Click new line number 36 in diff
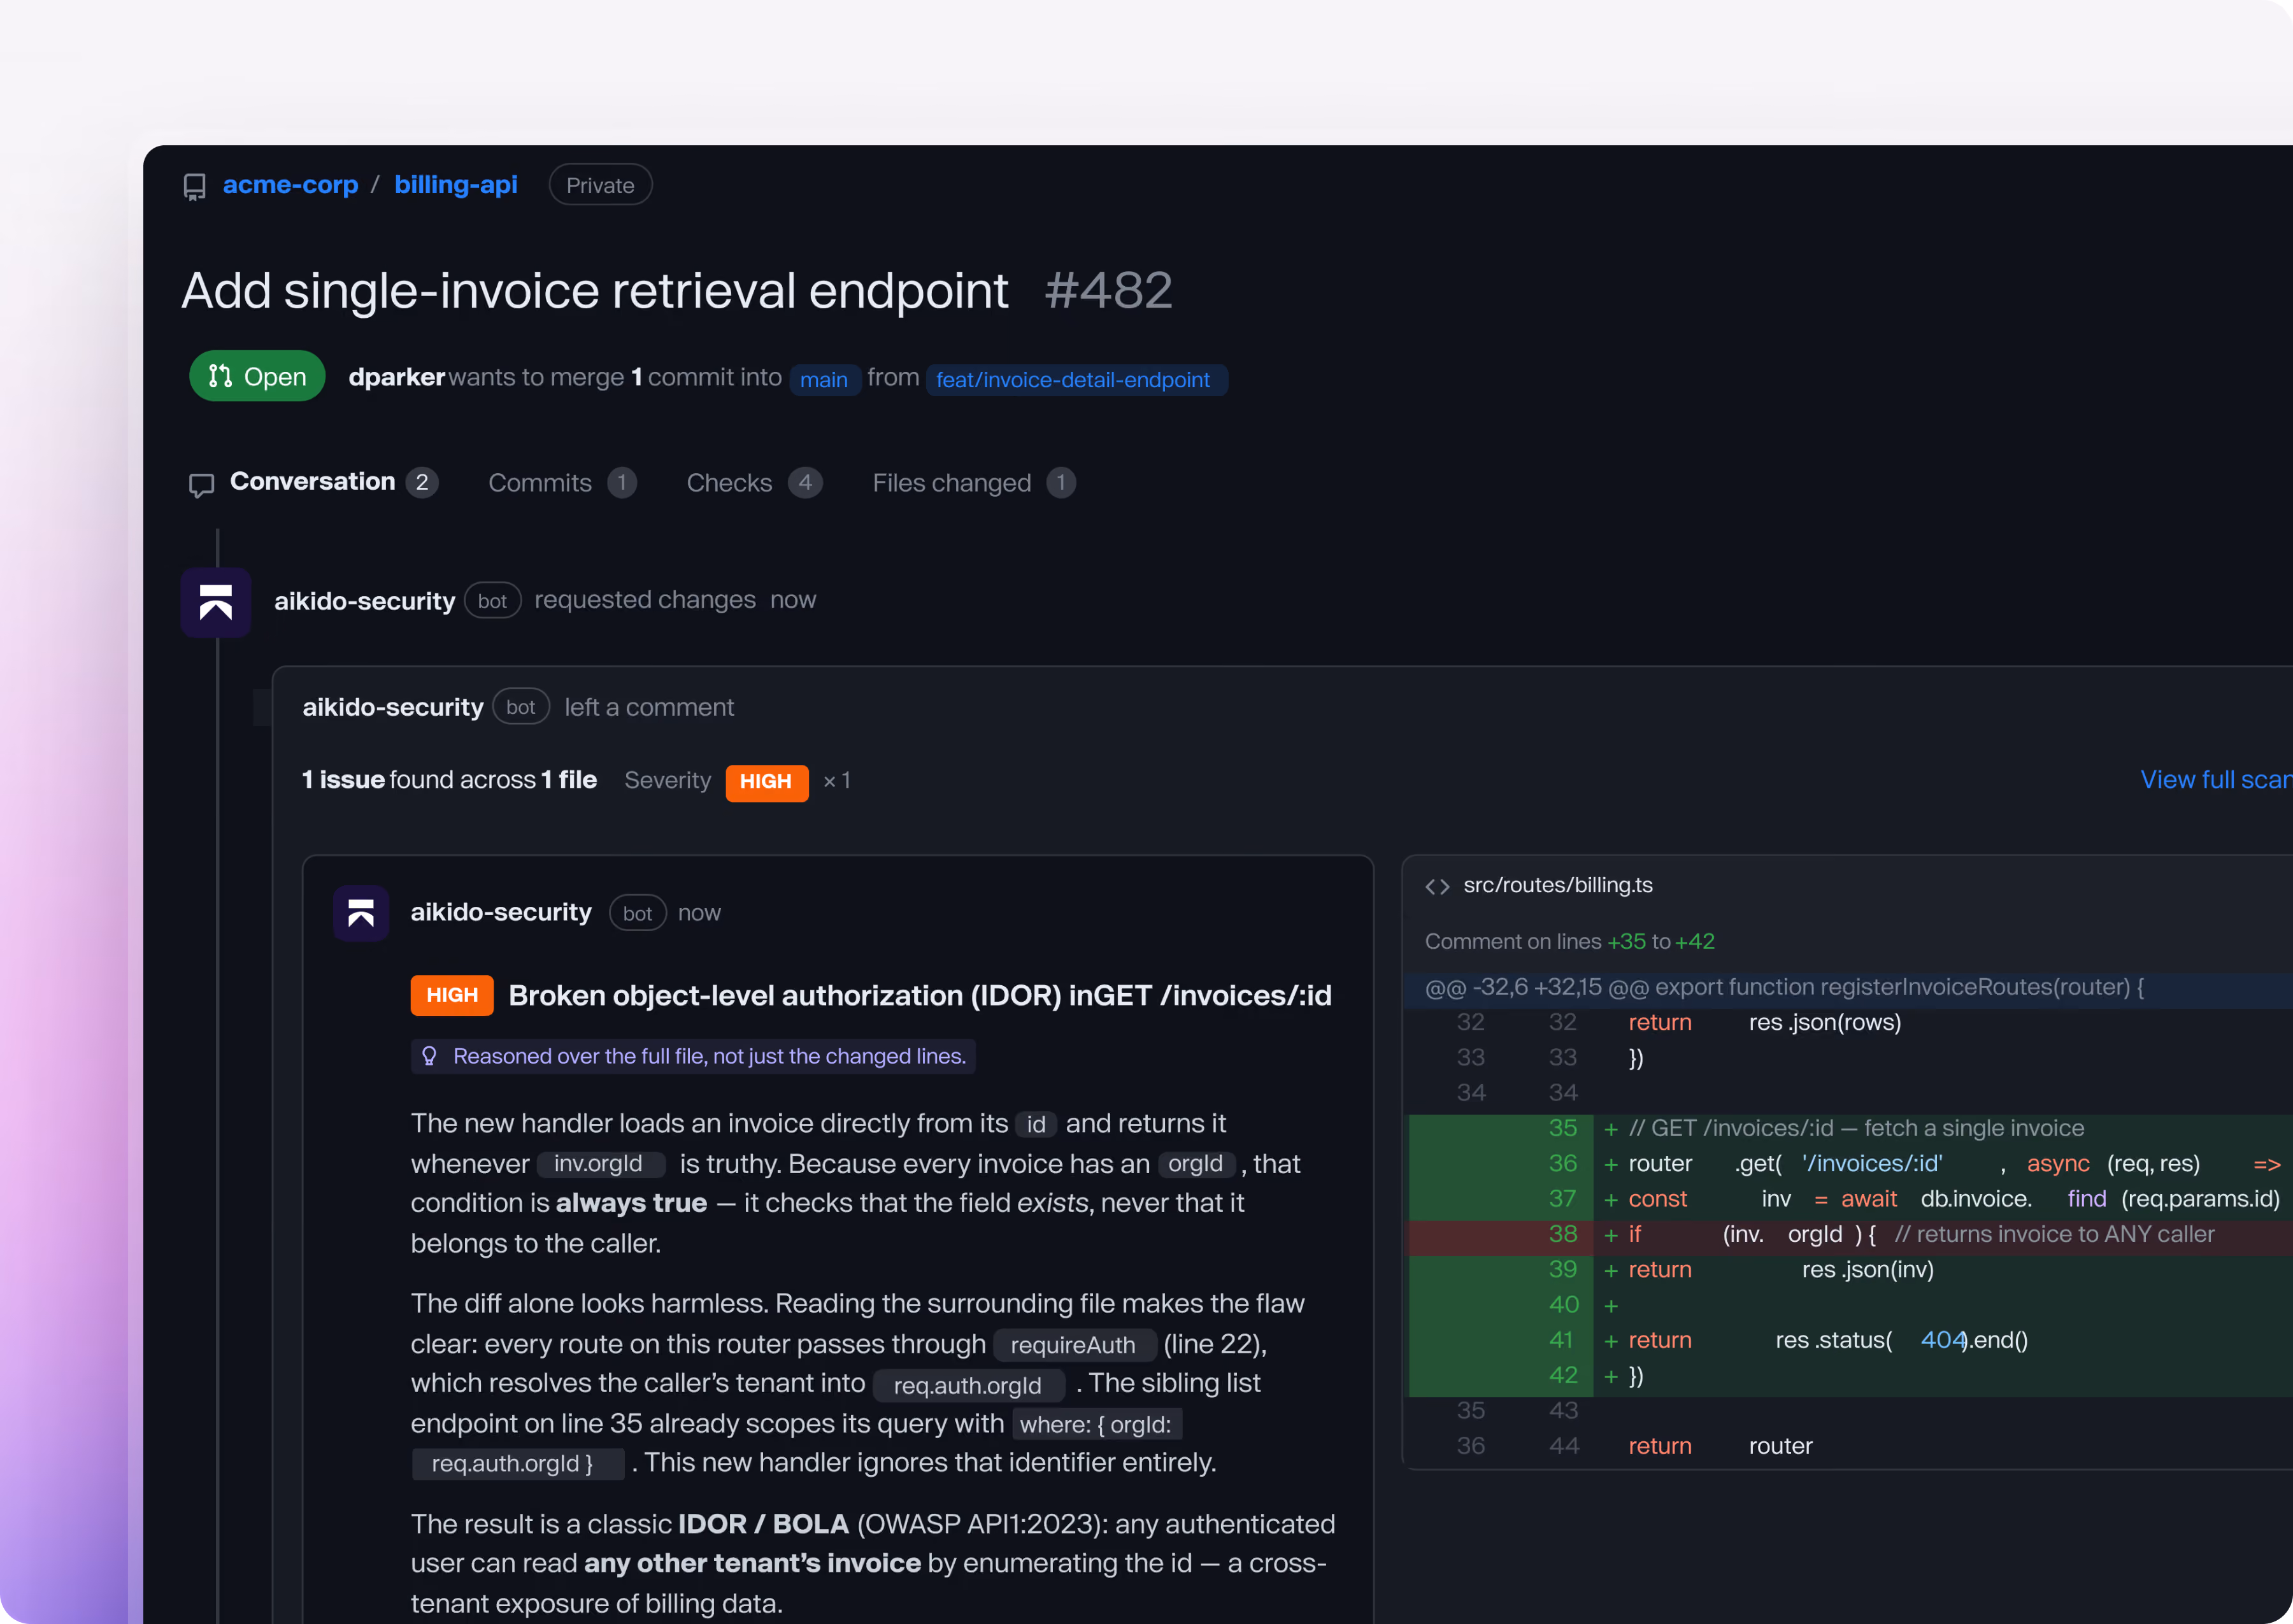 pyautogui.click(x=1562, y=1164)
